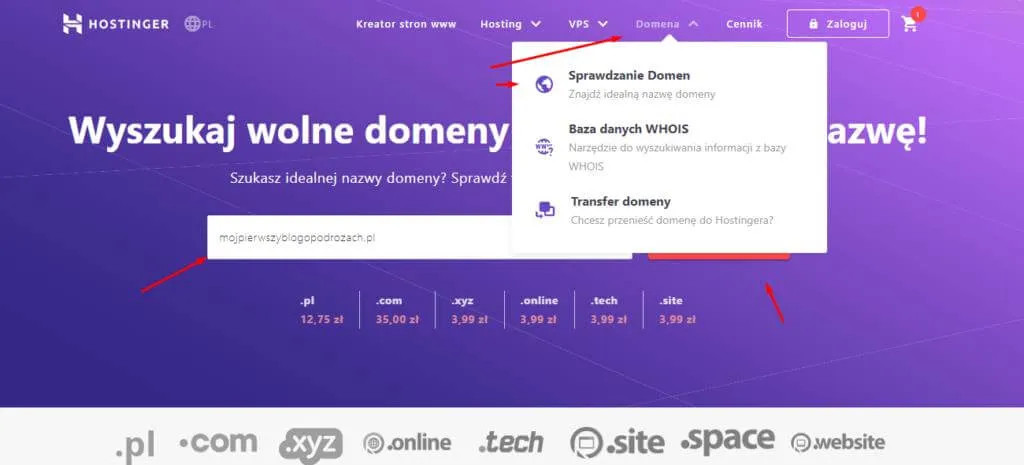Click the WHOIS database icon
Viewport: 1024px width, 465px height.
pyautogui.click(x=544, y=147)
